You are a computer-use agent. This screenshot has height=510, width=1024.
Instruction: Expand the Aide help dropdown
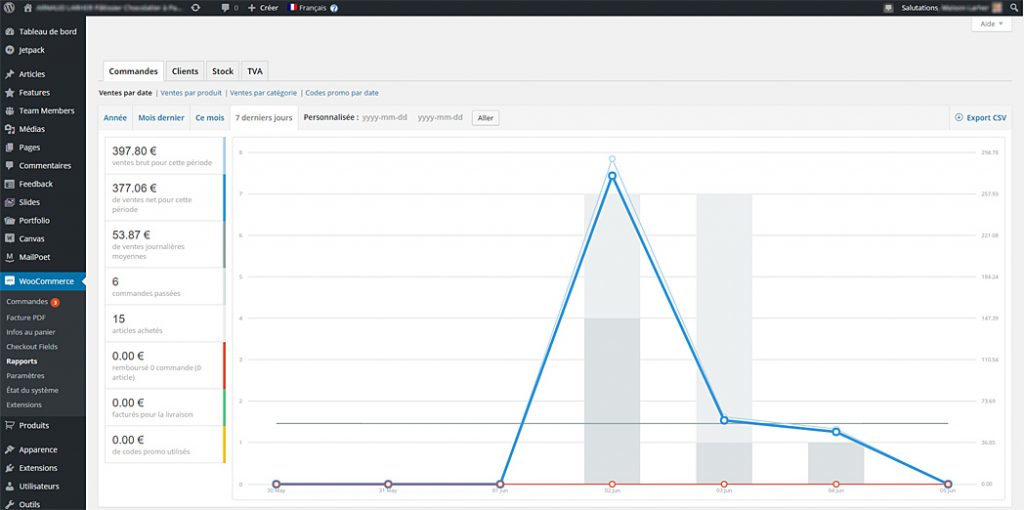coord(991,24)
